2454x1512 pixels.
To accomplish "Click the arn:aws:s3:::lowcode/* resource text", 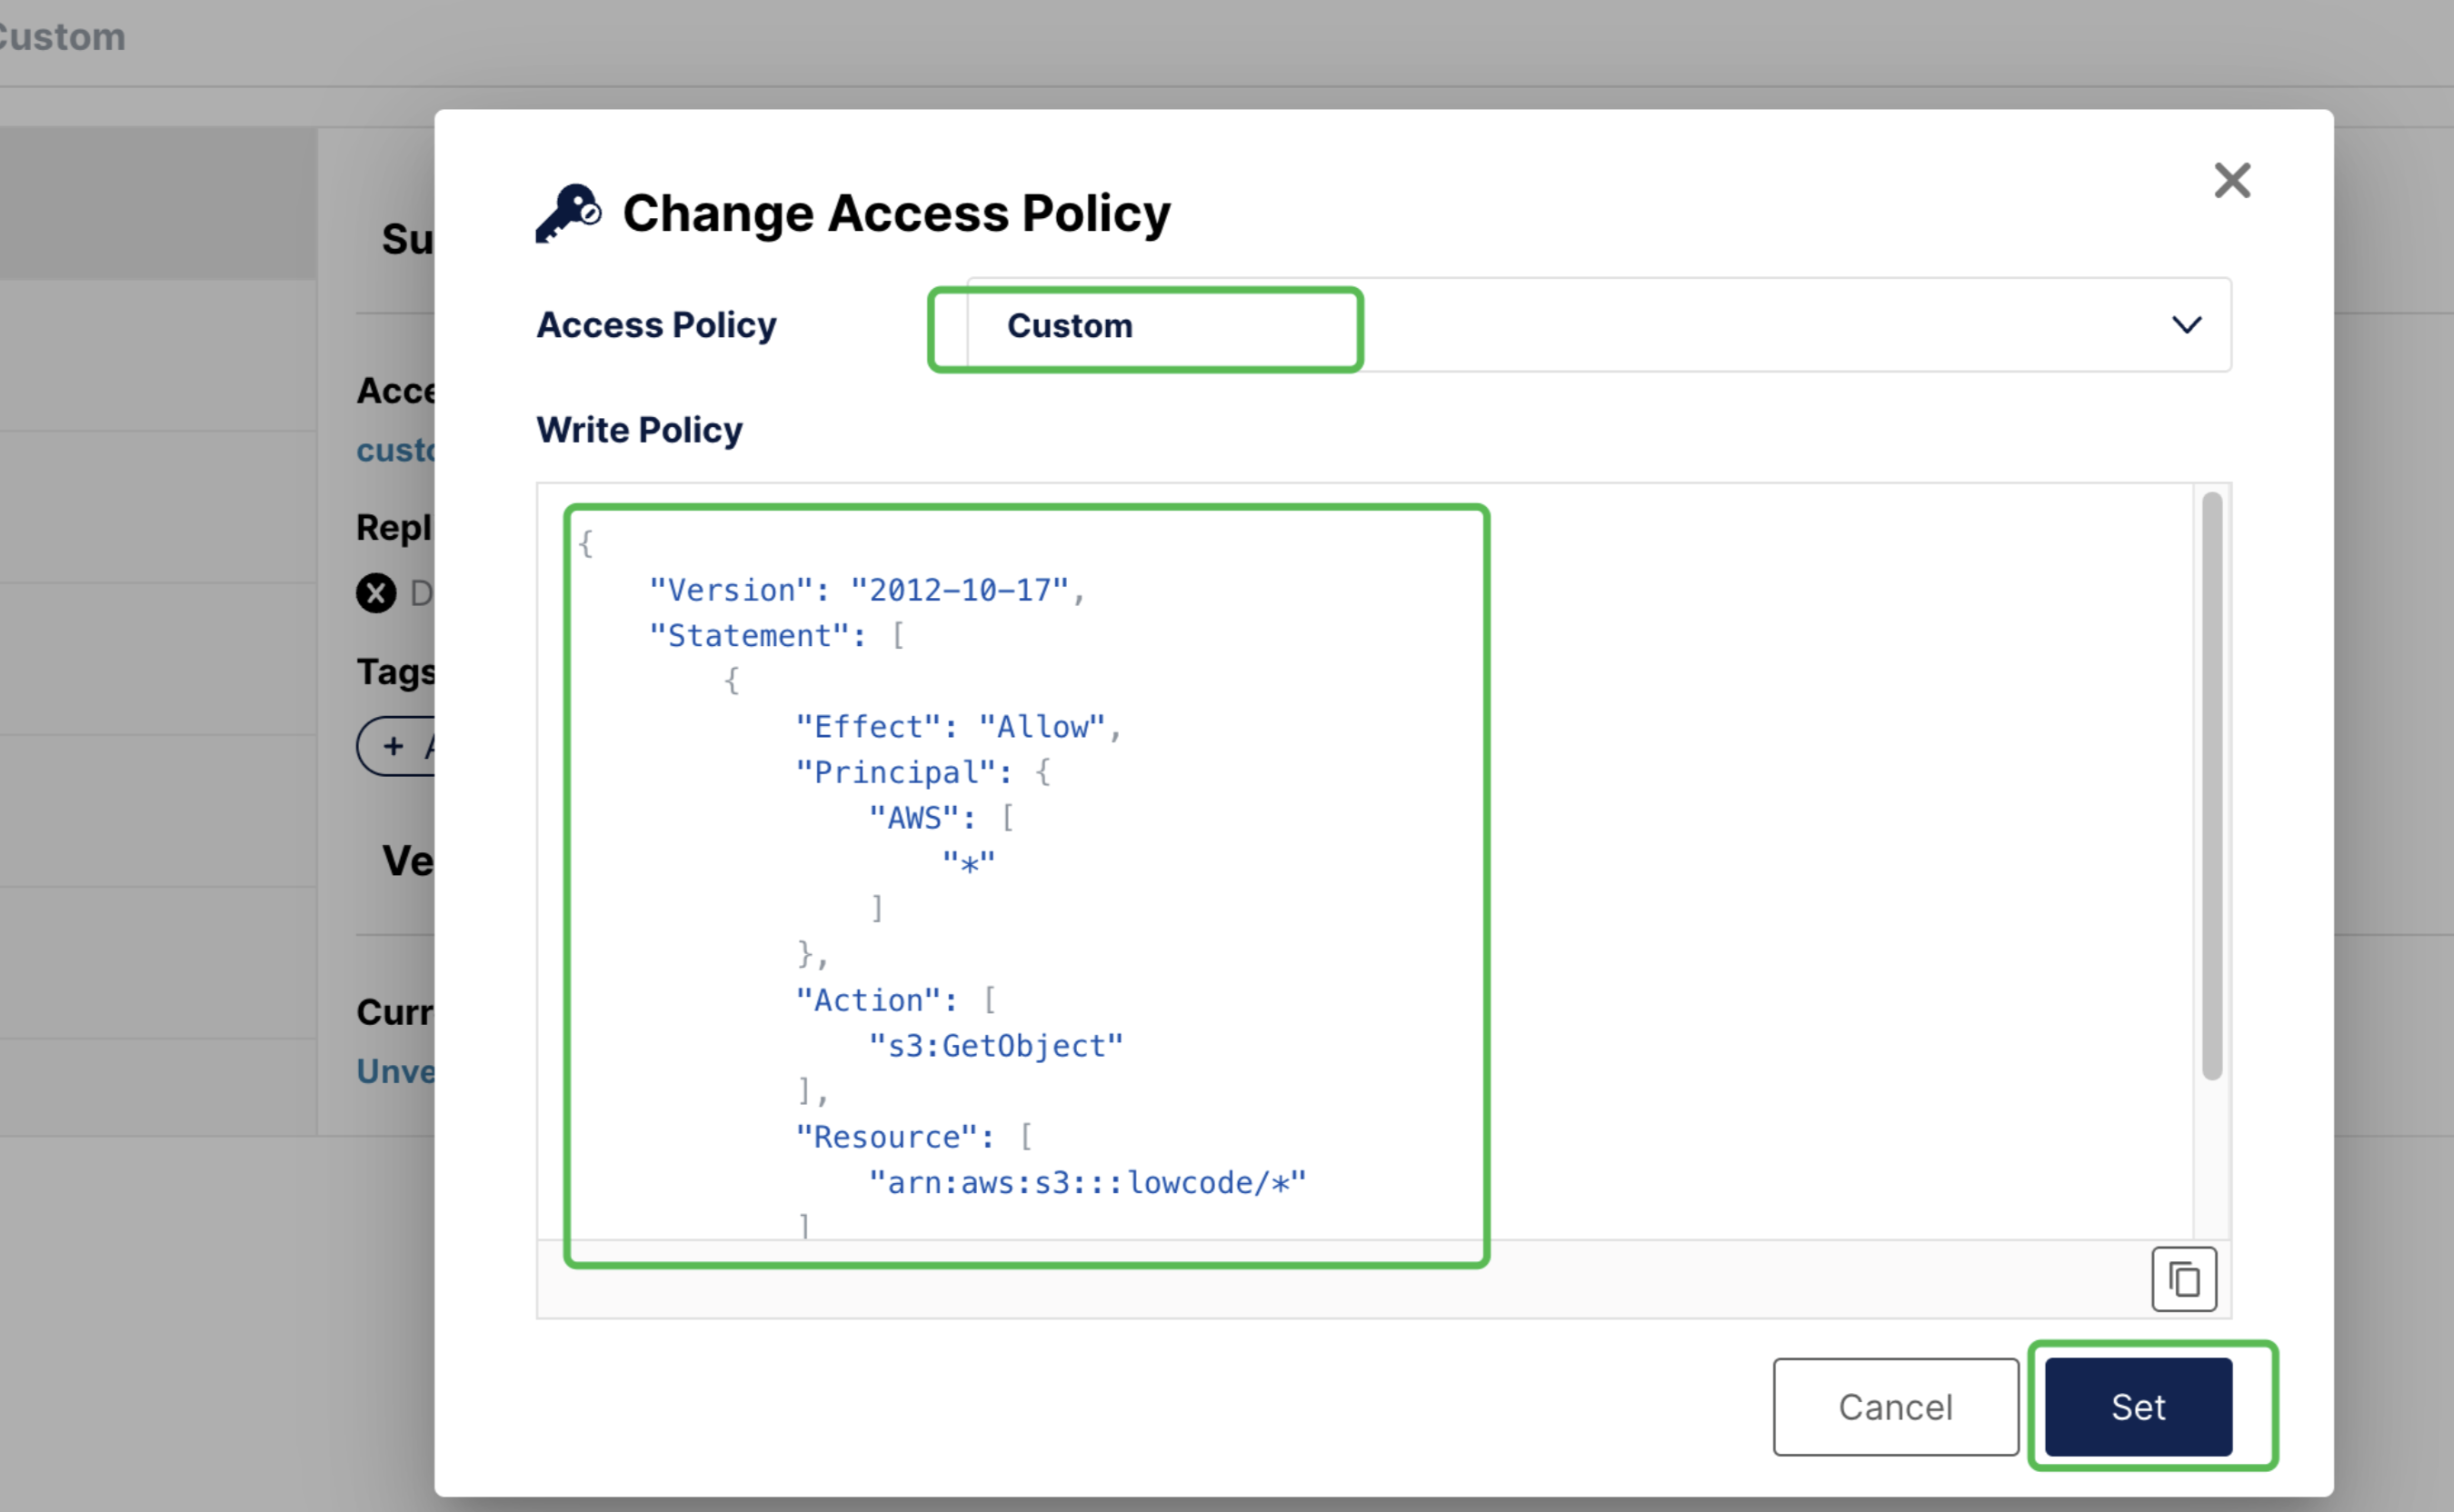I will (x=1087, y=1181).
